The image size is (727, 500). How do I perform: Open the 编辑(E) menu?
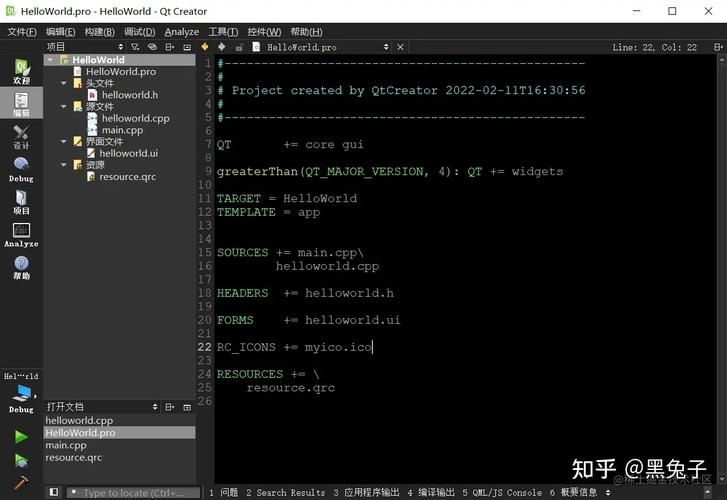click(x=60, y=32)
